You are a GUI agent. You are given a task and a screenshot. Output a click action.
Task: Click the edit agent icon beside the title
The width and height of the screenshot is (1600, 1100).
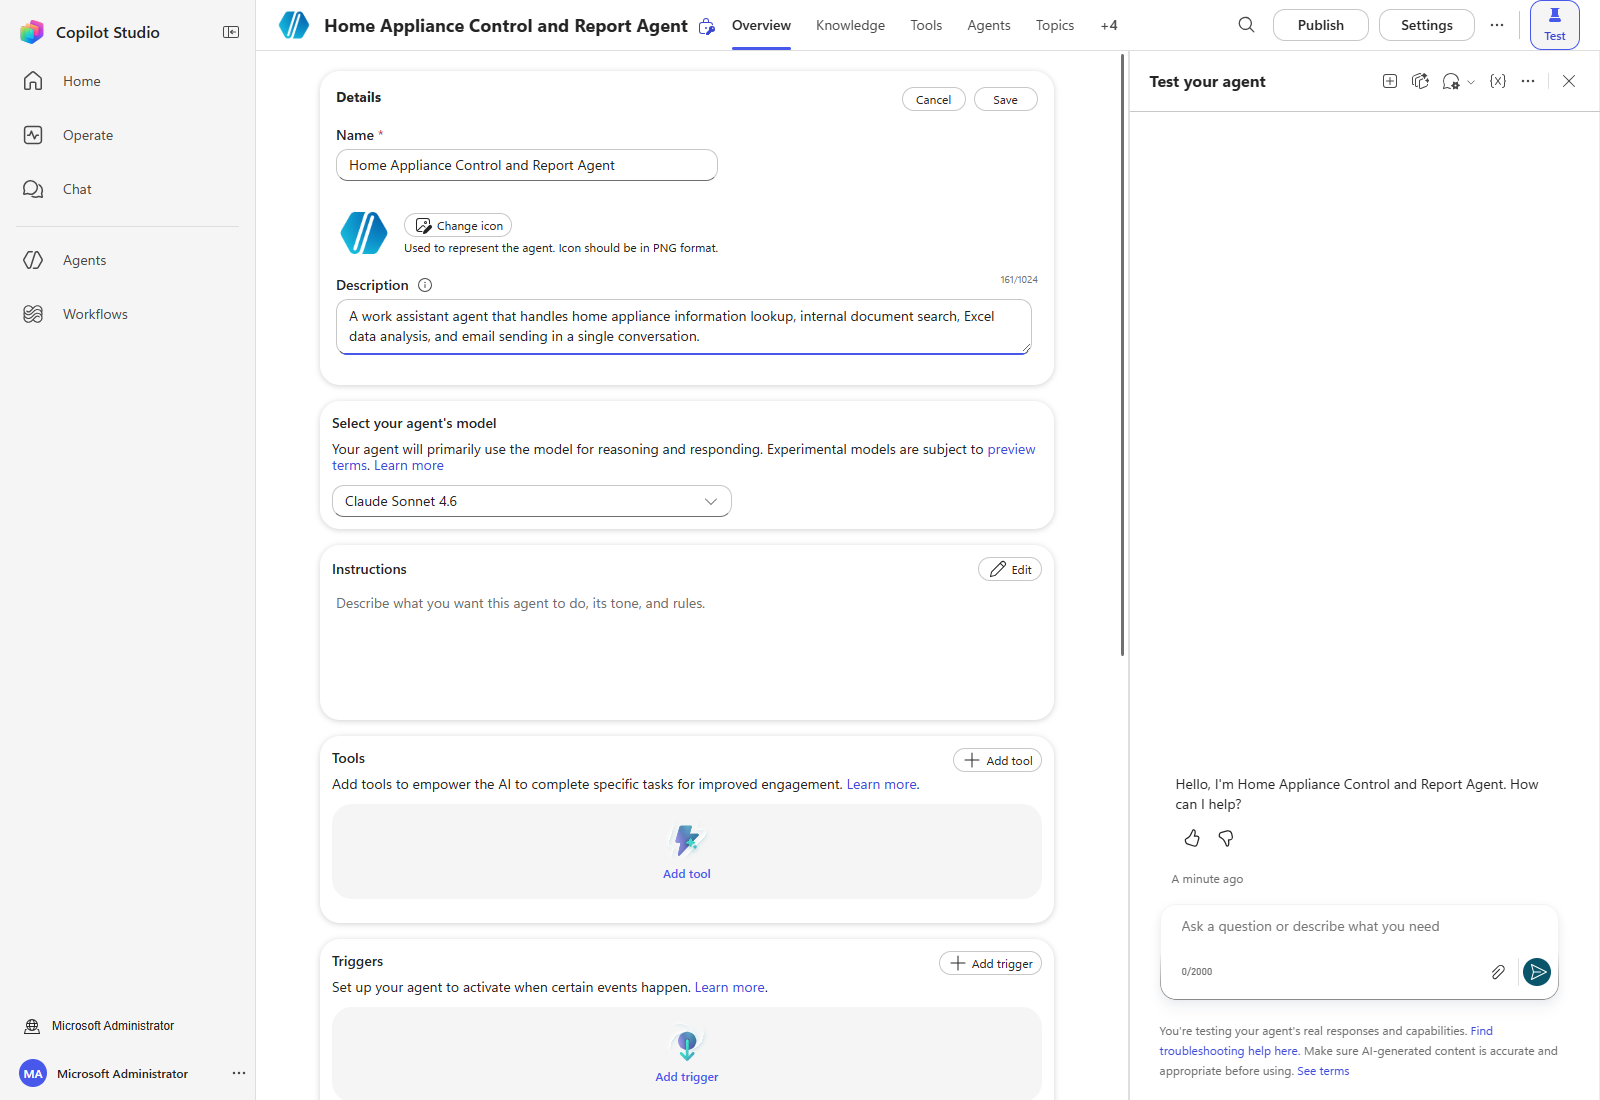707,26
